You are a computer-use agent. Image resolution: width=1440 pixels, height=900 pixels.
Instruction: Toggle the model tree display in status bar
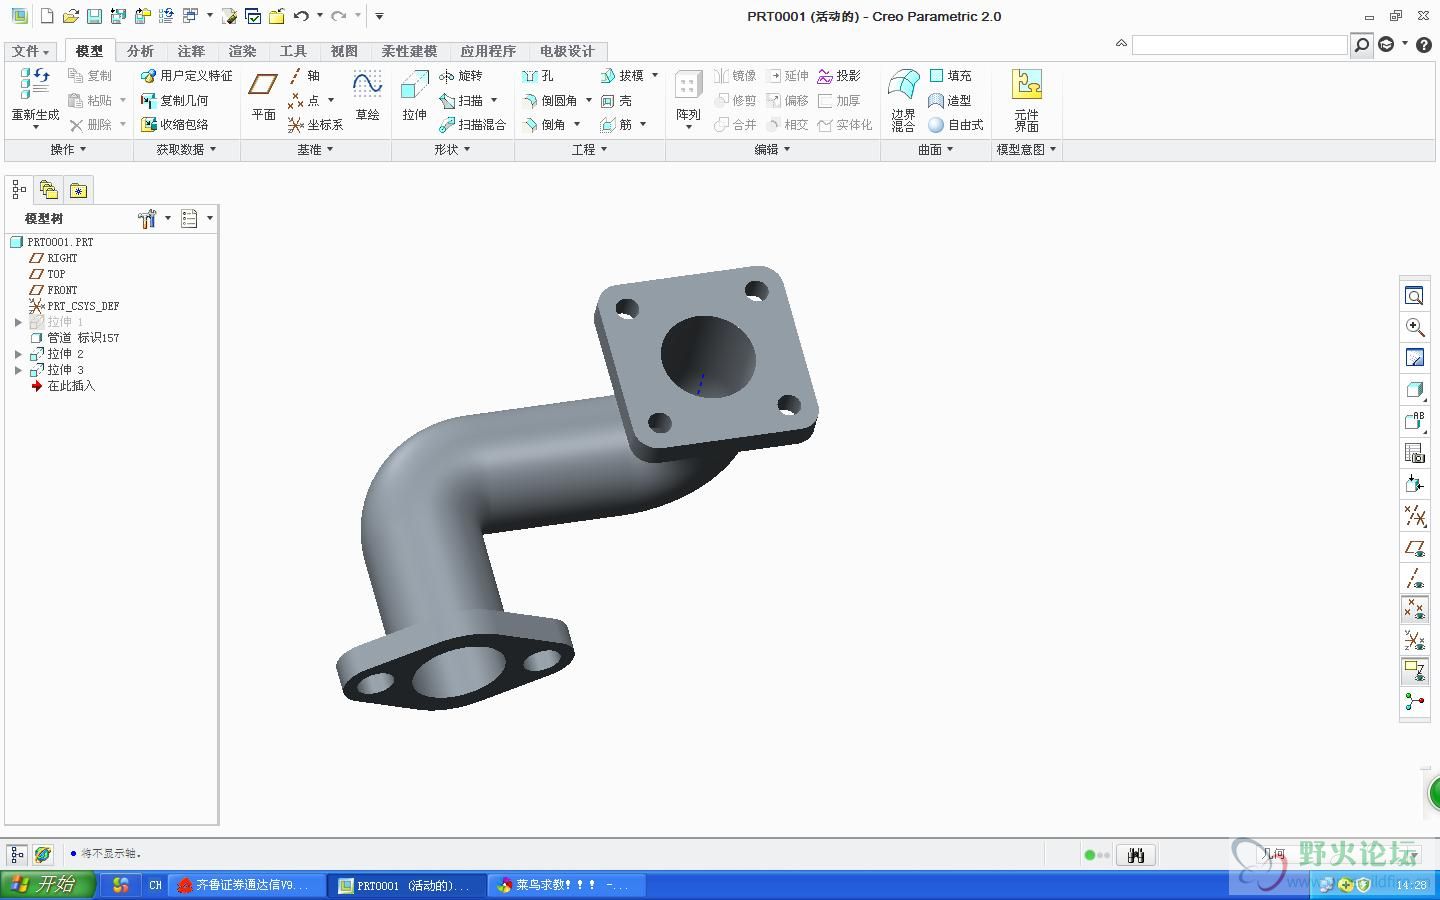pos(16,854)
